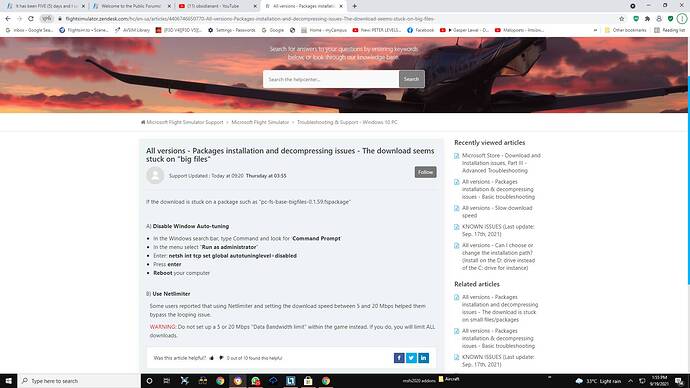Open related 'Basic troubleshooting' article
Image resolution: width=690 pixels, height=388 pixels.
pyautogui.click(x=498, y=338)
